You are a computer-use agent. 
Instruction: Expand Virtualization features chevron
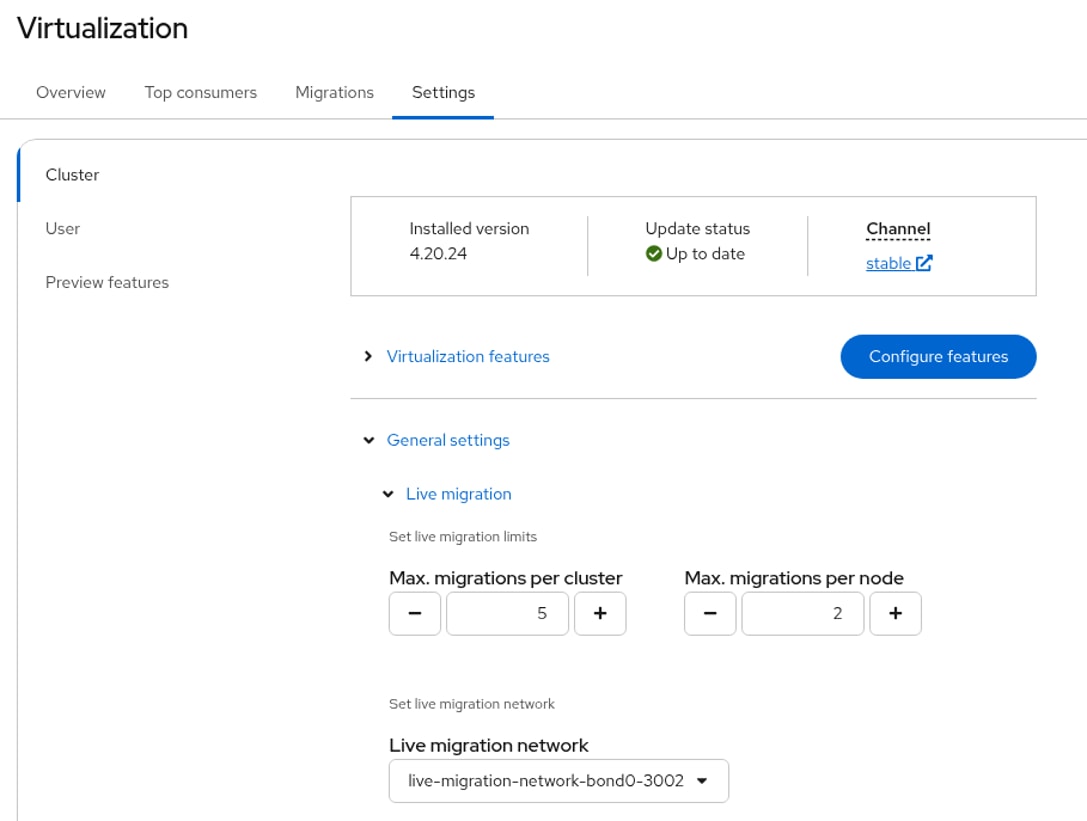click(x=368, y=356)
